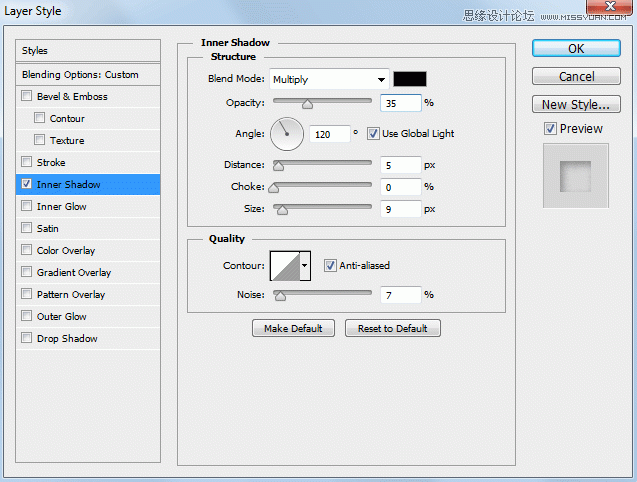Image resolution: width=637 pixels, height=482 pixels.
Task: Click the Reset to Default button
Action: tap(392, 328)
